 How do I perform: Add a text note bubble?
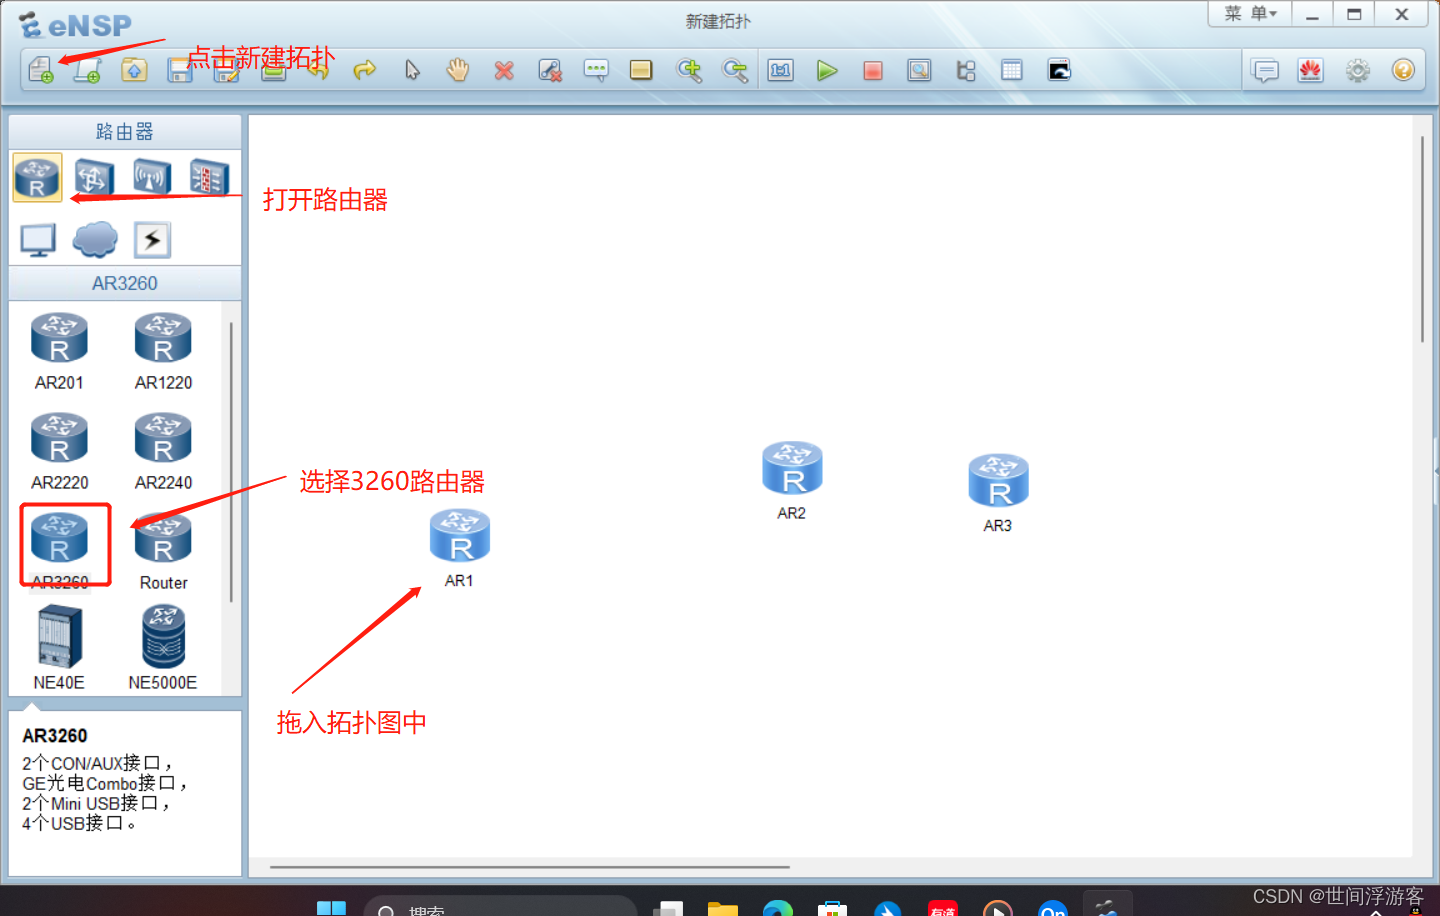[x=596, y=70]
